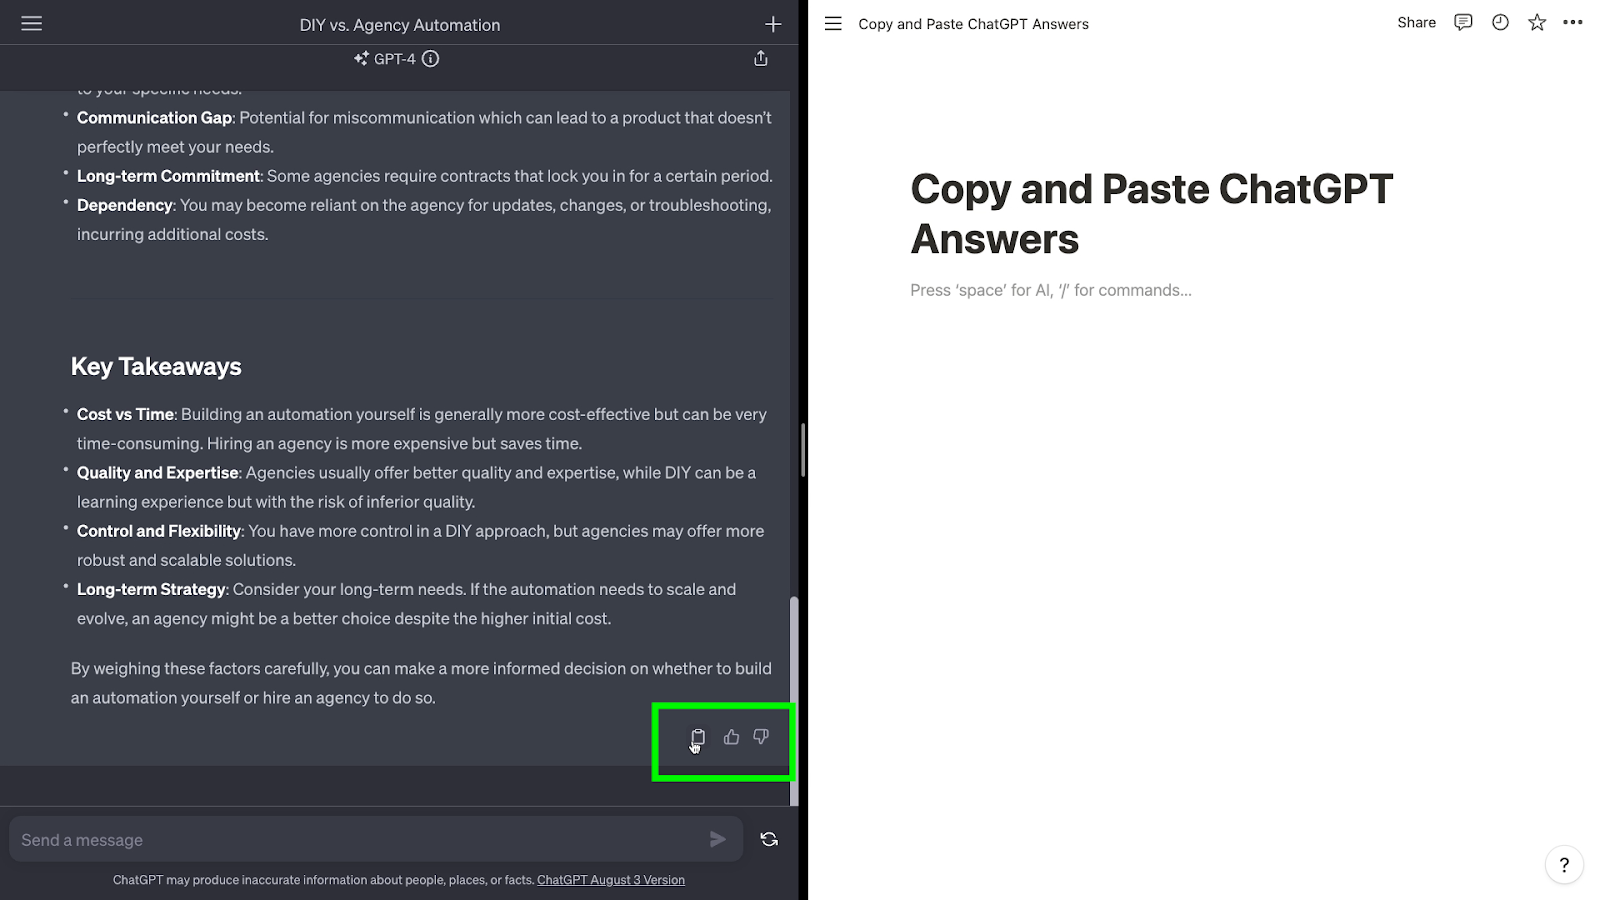1600x900 pixels.
Task: Click the ChatGPT conversation scrollbar thumb
Action: click(794, 701)
